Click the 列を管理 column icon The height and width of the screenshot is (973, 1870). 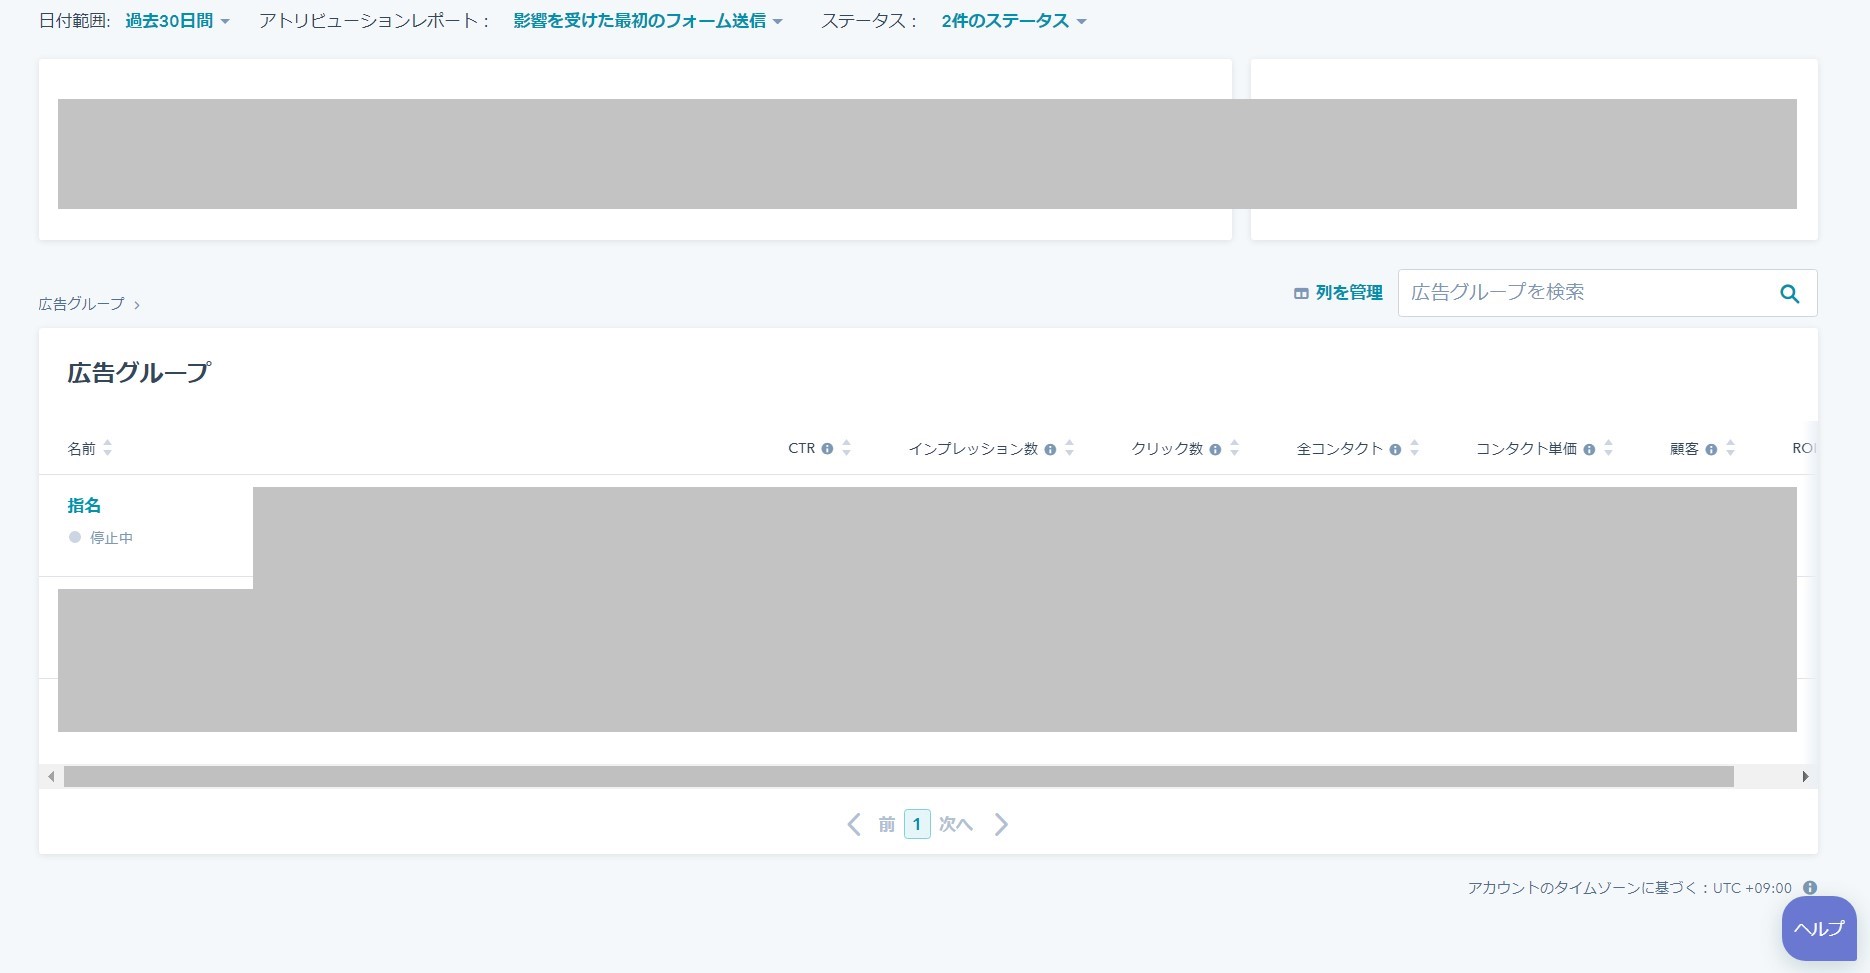(1301, 294)
